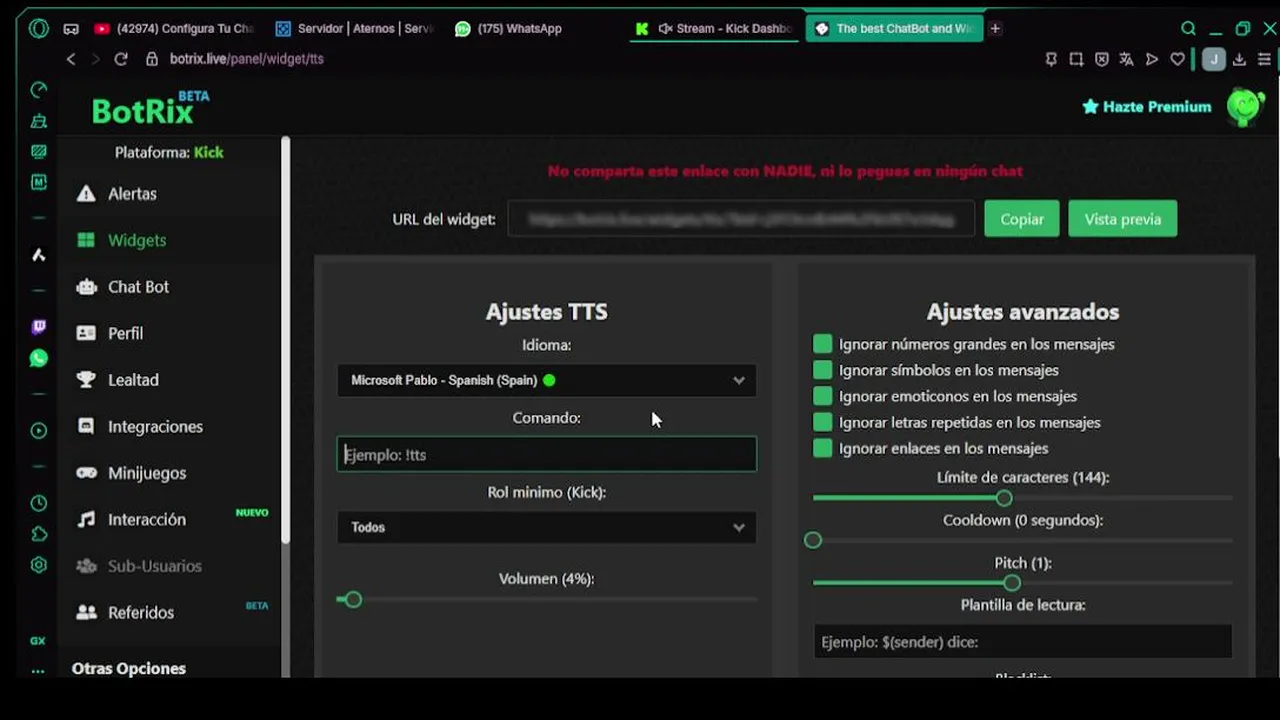Viewport: 1280px width, 720px height.
Task: Focus the Plantilla de lectura input field
Action: tap(1023, 642)
